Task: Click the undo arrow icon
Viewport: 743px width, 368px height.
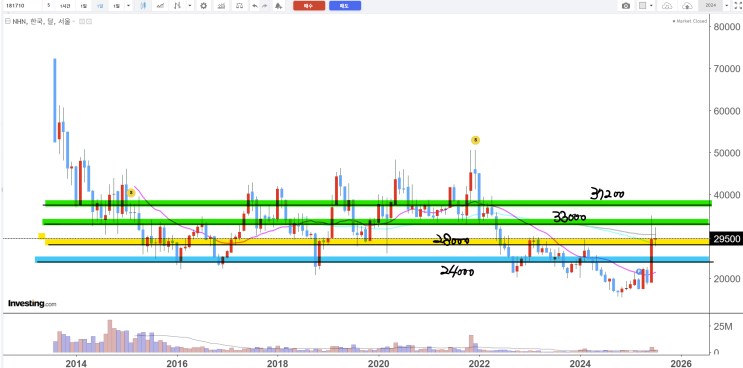Action: [255, 6]
